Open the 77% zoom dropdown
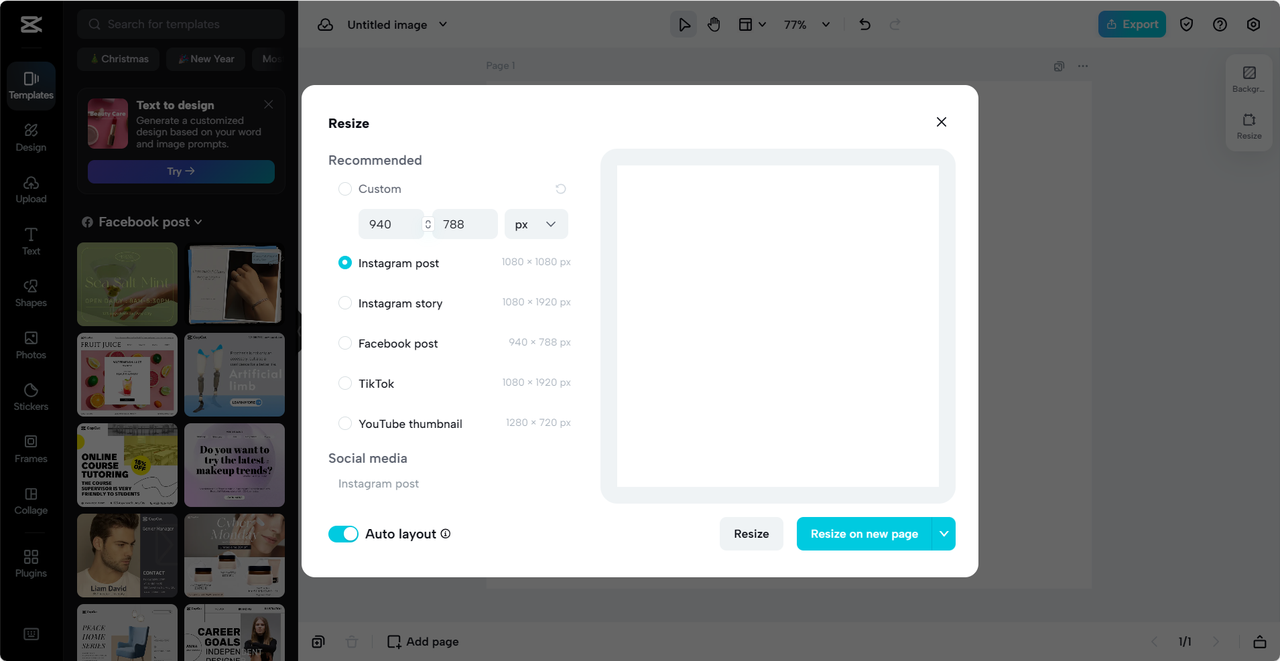The width and height of the screenshot is (1280, 661). pyautogui.click(x=807, y=25)
